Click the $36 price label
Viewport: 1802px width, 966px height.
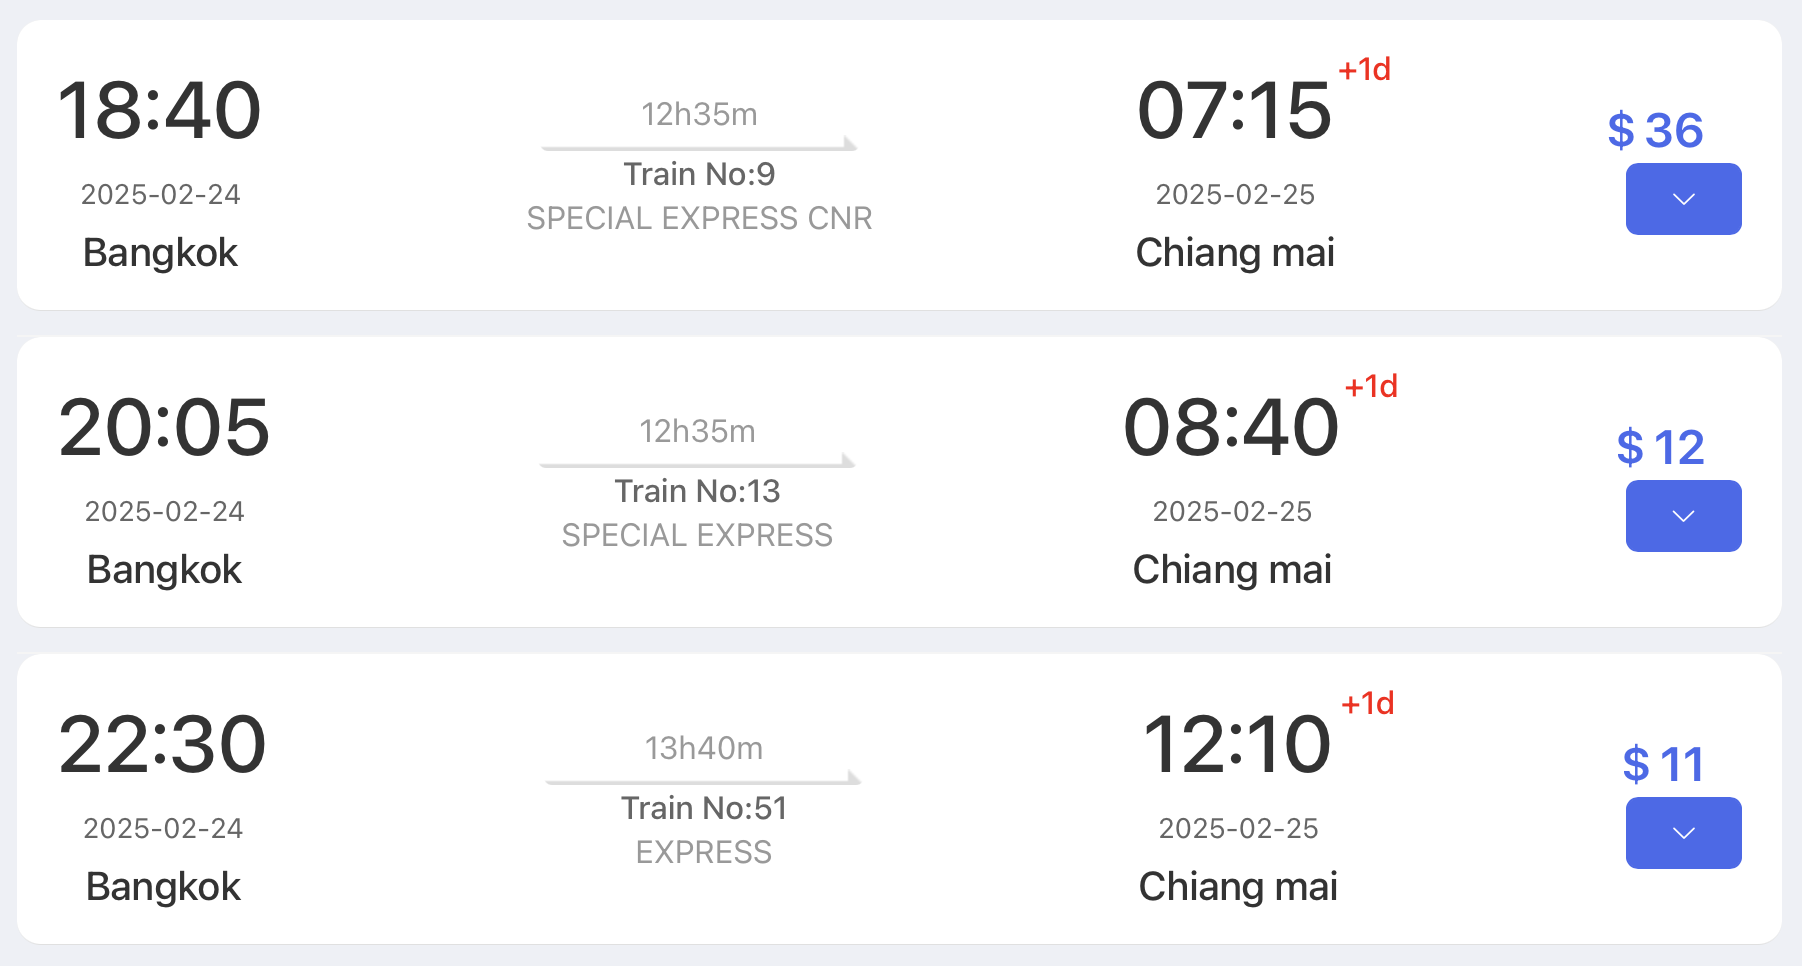tap(1655, 131)
